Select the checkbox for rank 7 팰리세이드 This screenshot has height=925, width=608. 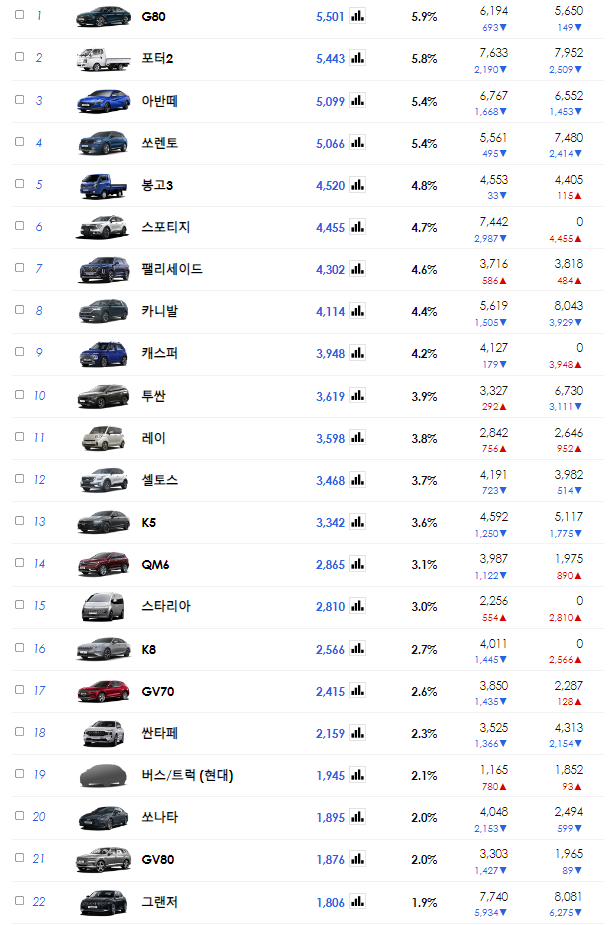[x=19, y=267]
